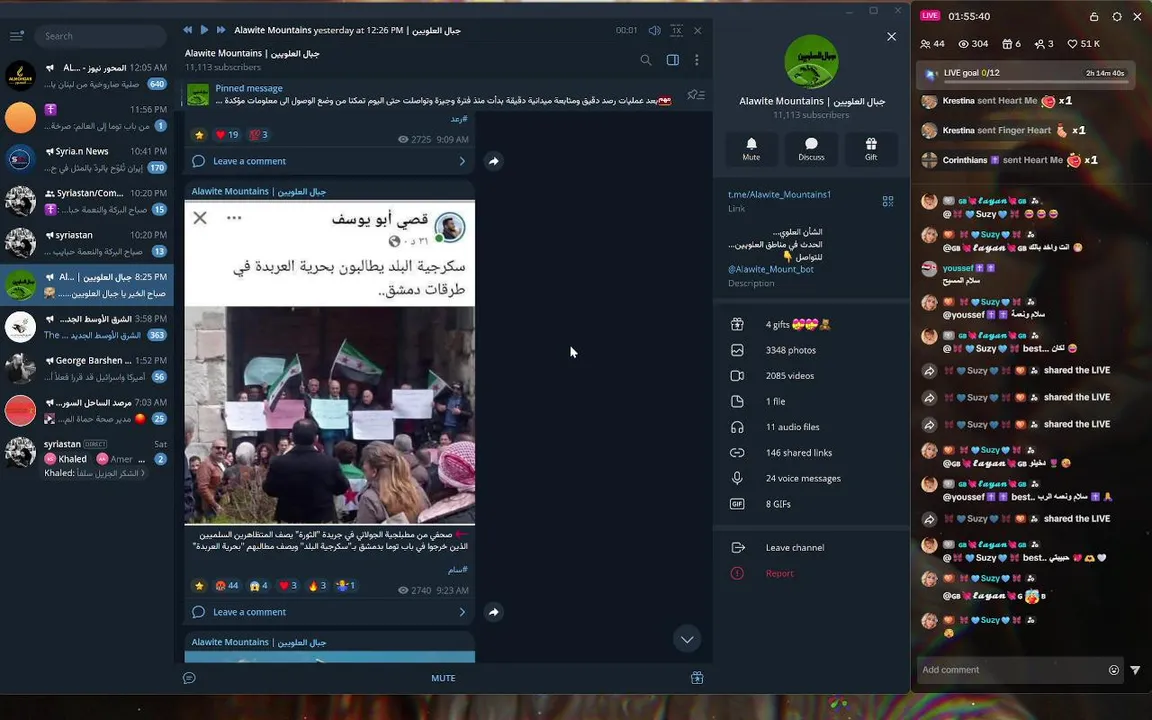Open emoji picker in LIVE comment box
The image size is (1152, 720).
(x=1114, y=670)
